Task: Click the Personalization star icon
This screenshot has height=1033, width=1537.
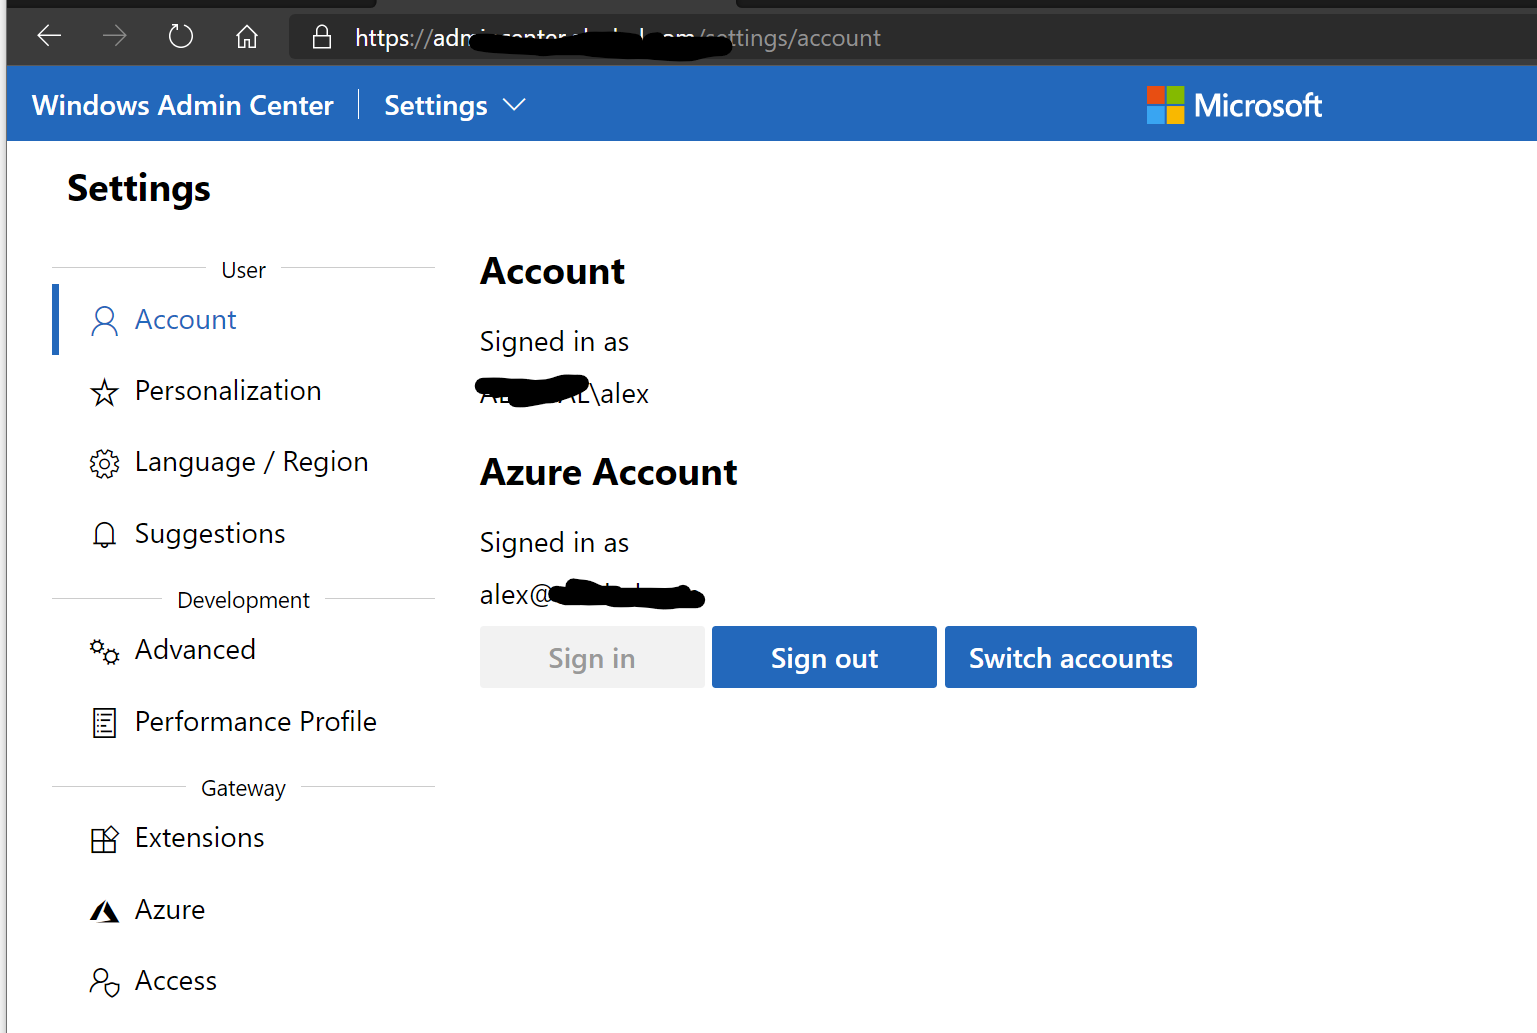Action: click(x=104, y=392)
